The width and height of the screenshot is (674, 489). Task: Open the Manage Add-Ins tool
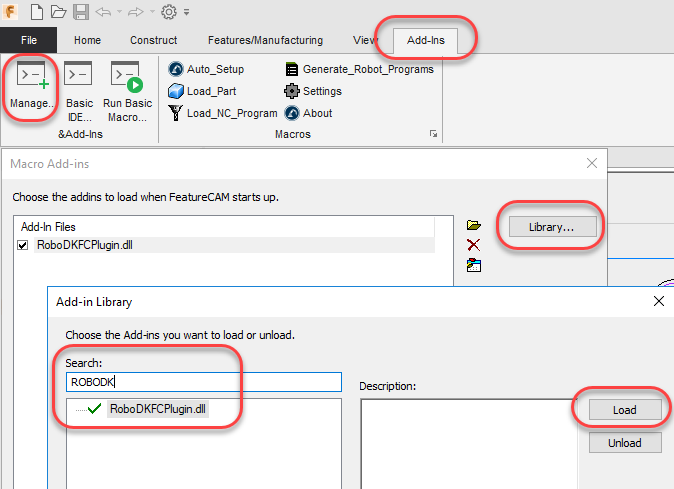point(31,87)
